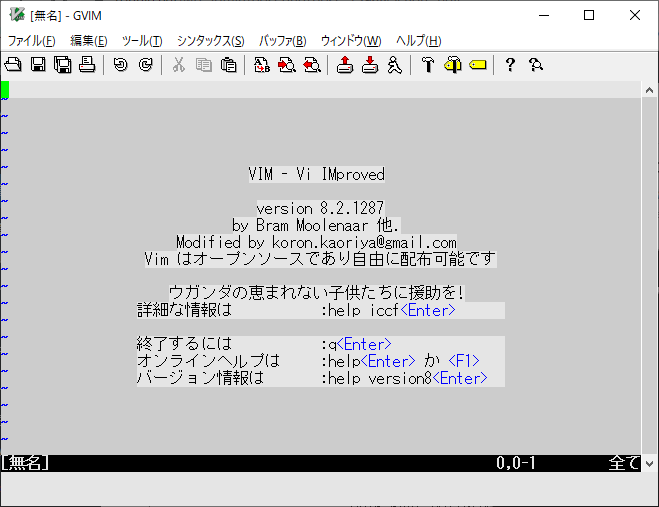Maximize the GVIM window
Image resolution: width=659 pixels, height=507 pixels.
click(589, 16)
